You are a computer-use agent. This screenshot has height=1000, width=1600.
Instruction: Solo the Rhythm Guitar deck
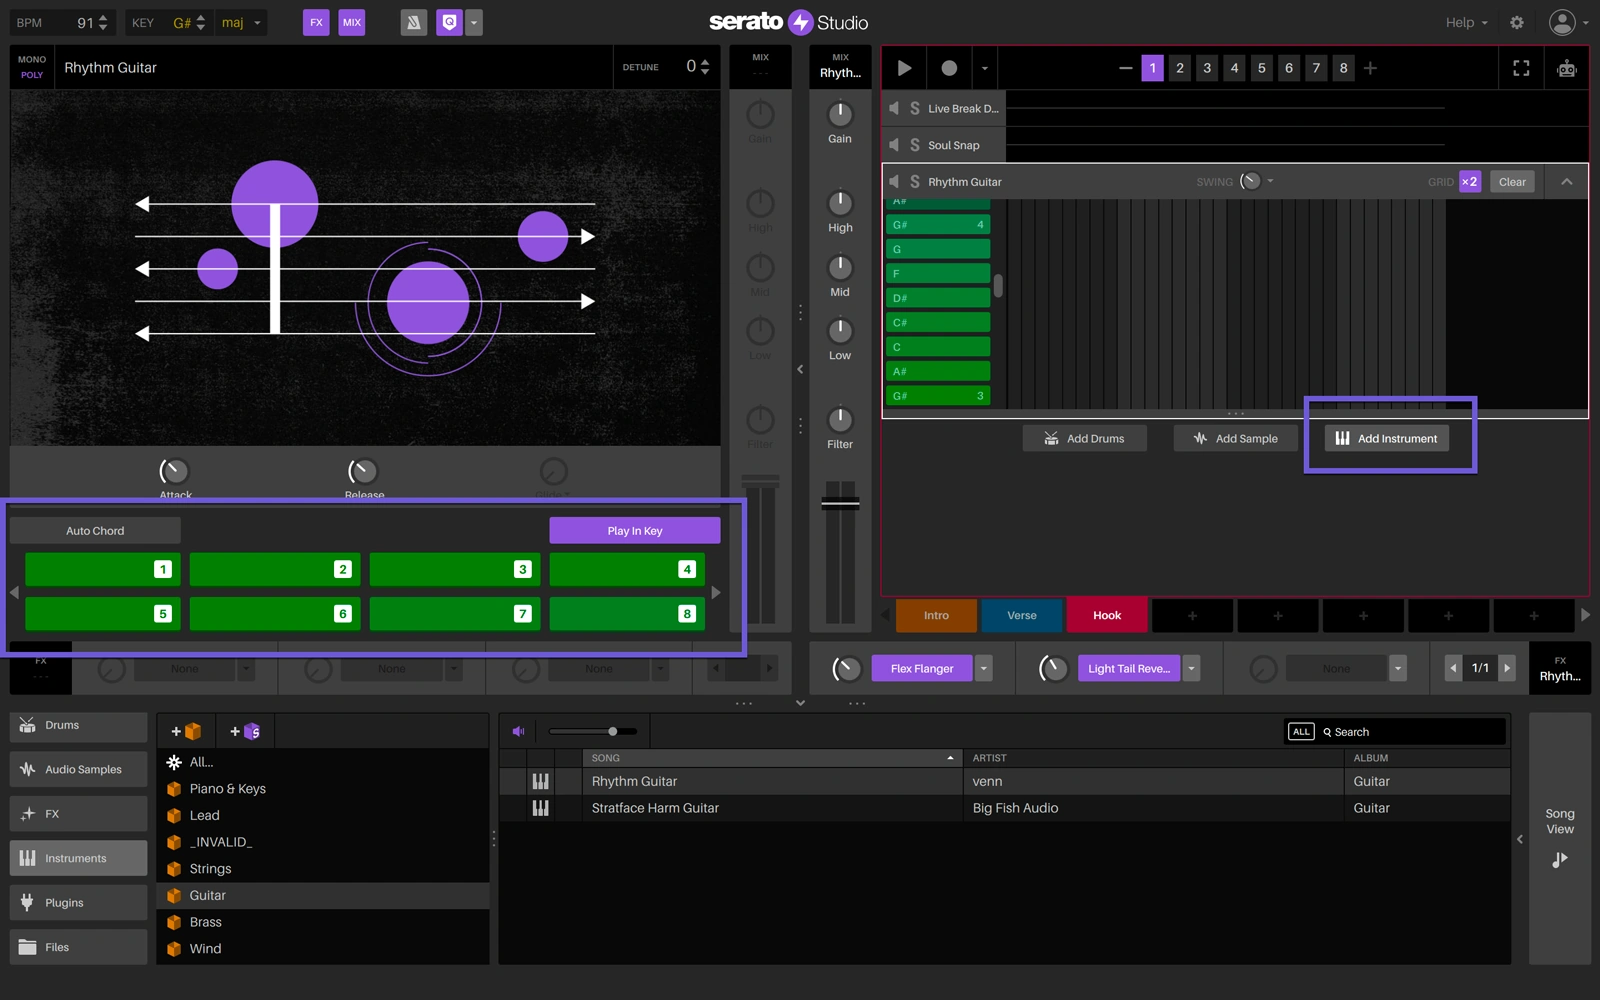[914, 181]
